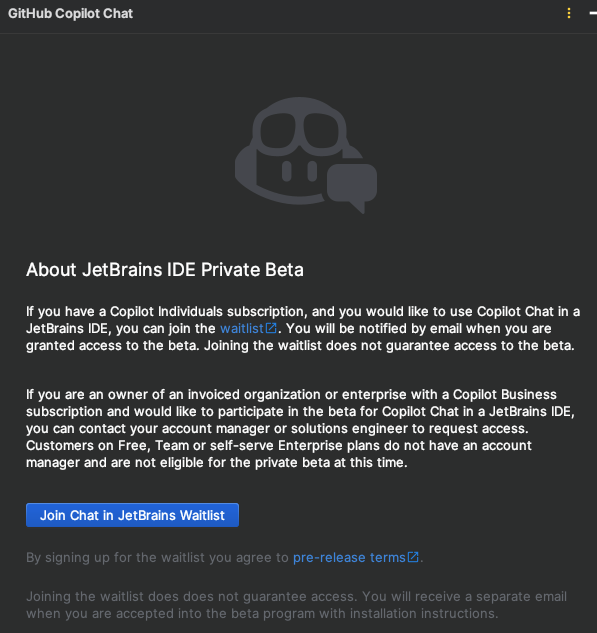
Task: Click the 'contact your account manager' line
Action: [x=277, y=428]
